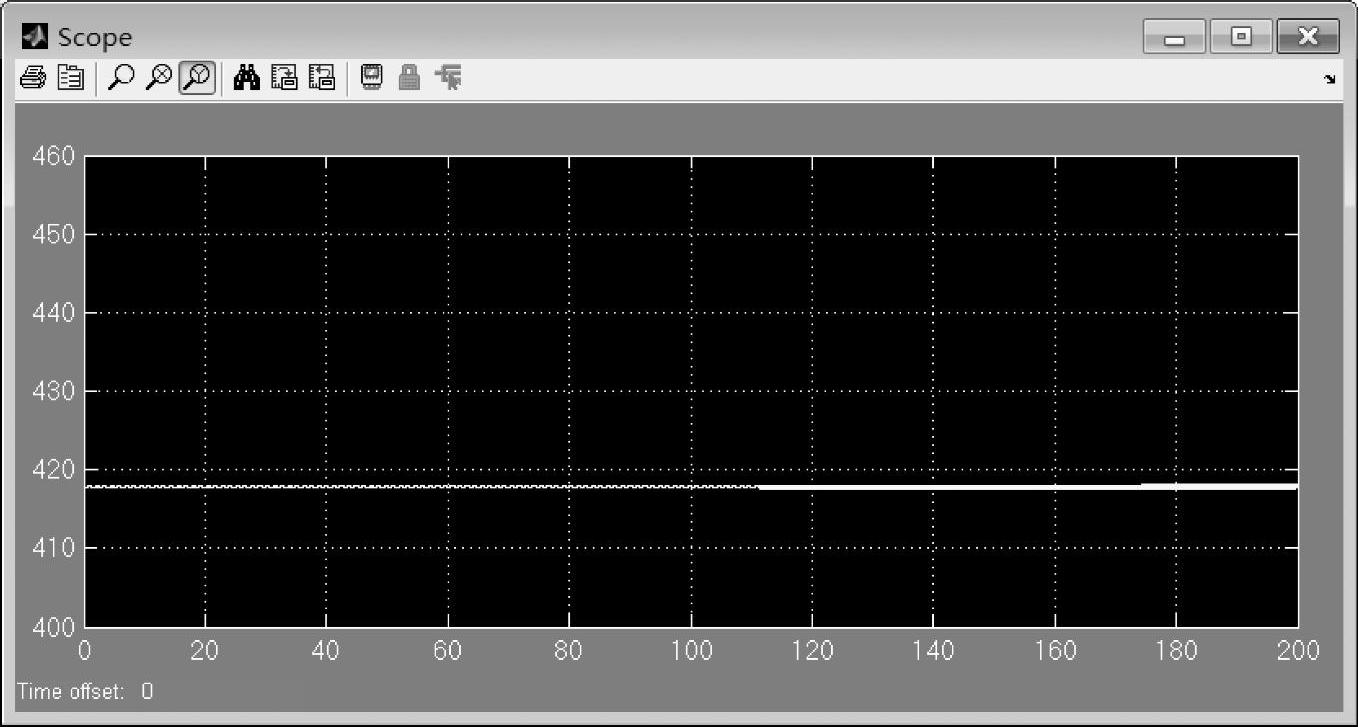Click the y-axis label 430
The width and height of the screenshot is (1358, 727).
click(x=54, y=391)
